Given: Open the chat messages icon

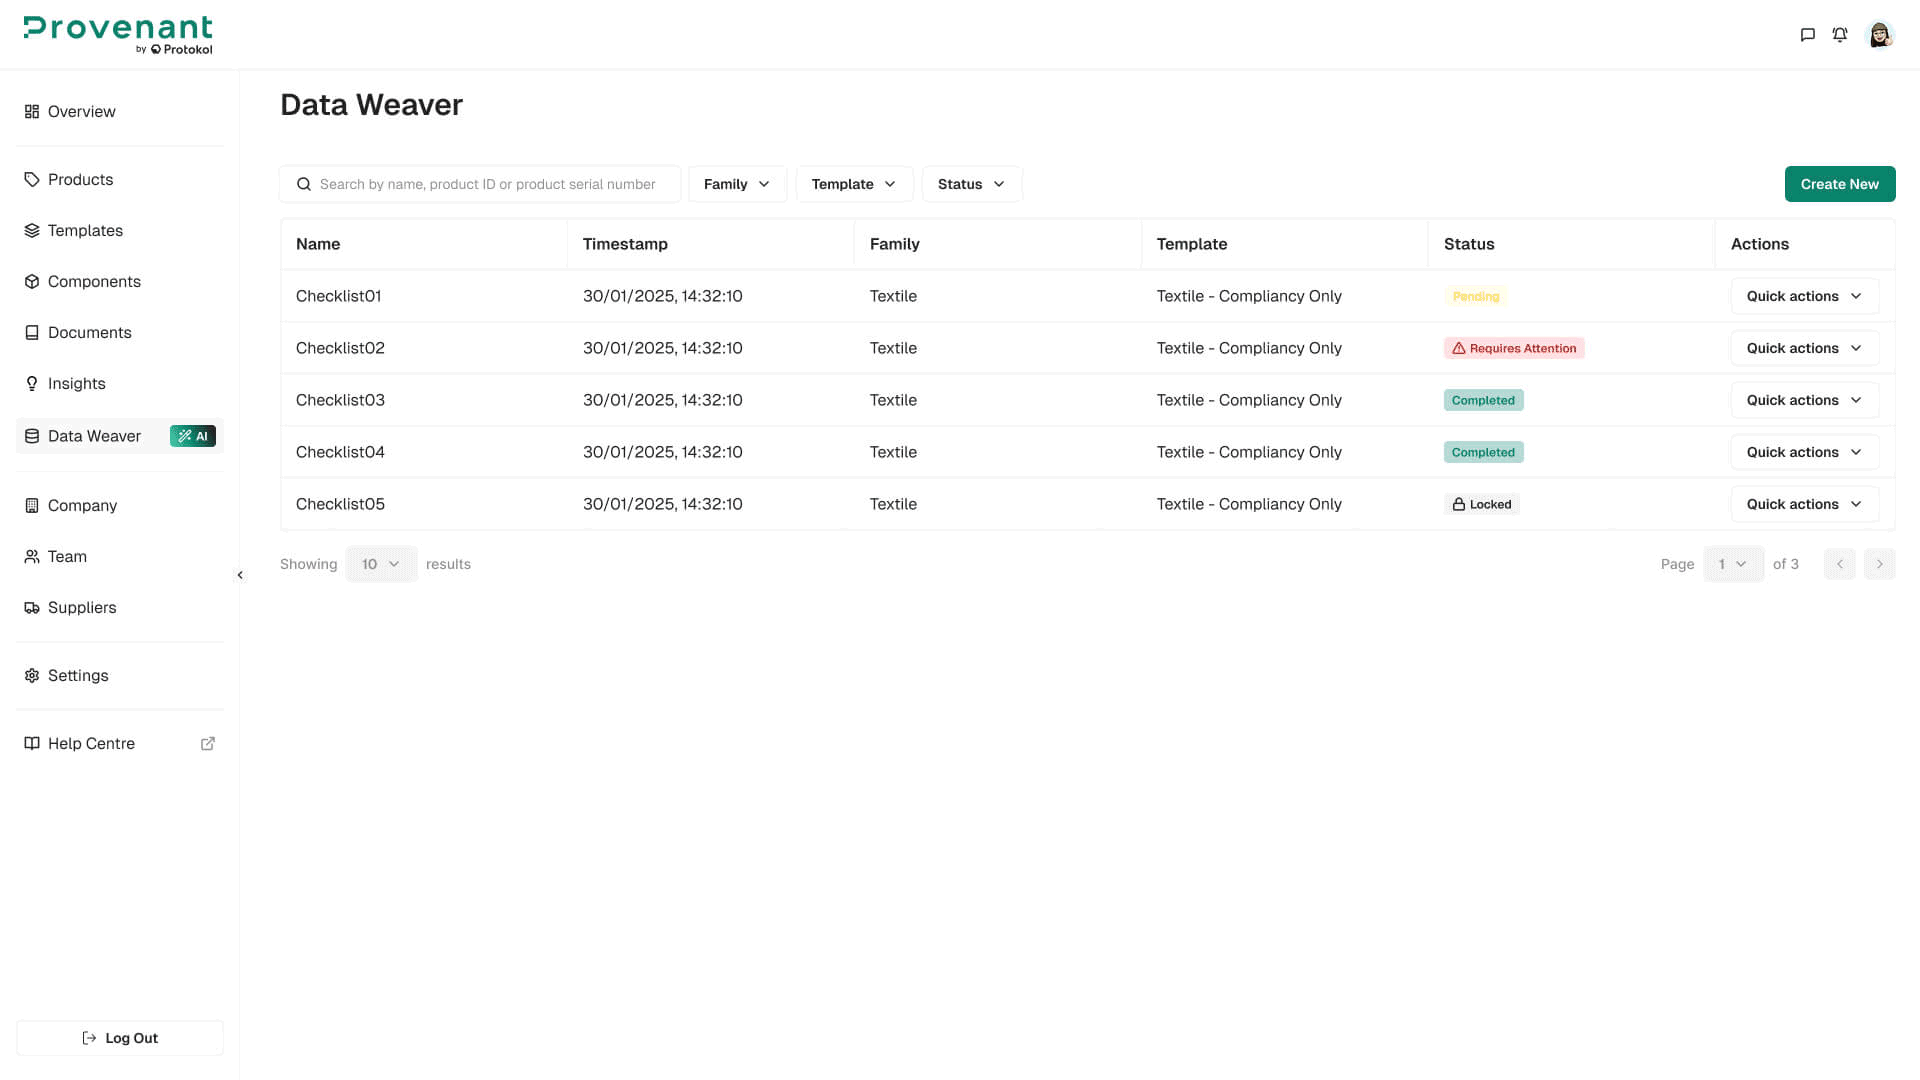Looking at the screenshot, I should (1807, 35).
